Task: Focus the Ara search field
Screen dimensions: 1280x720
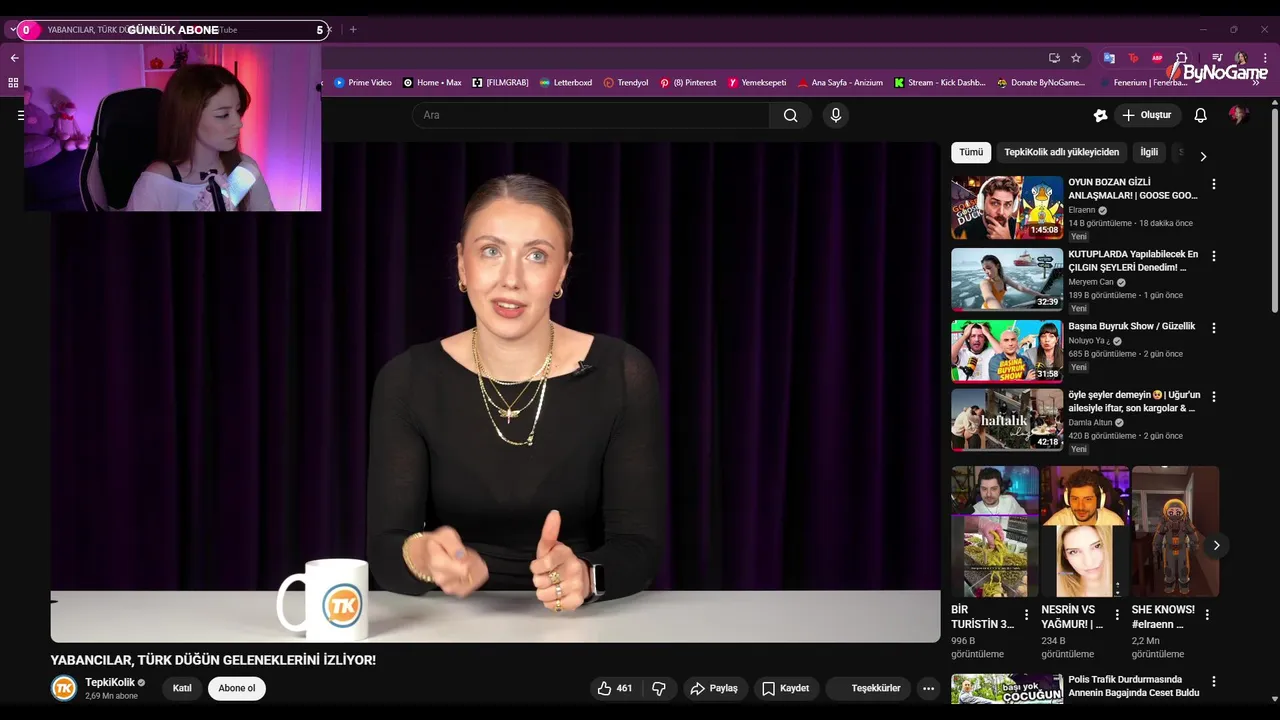Action: [x=591, y=115]
